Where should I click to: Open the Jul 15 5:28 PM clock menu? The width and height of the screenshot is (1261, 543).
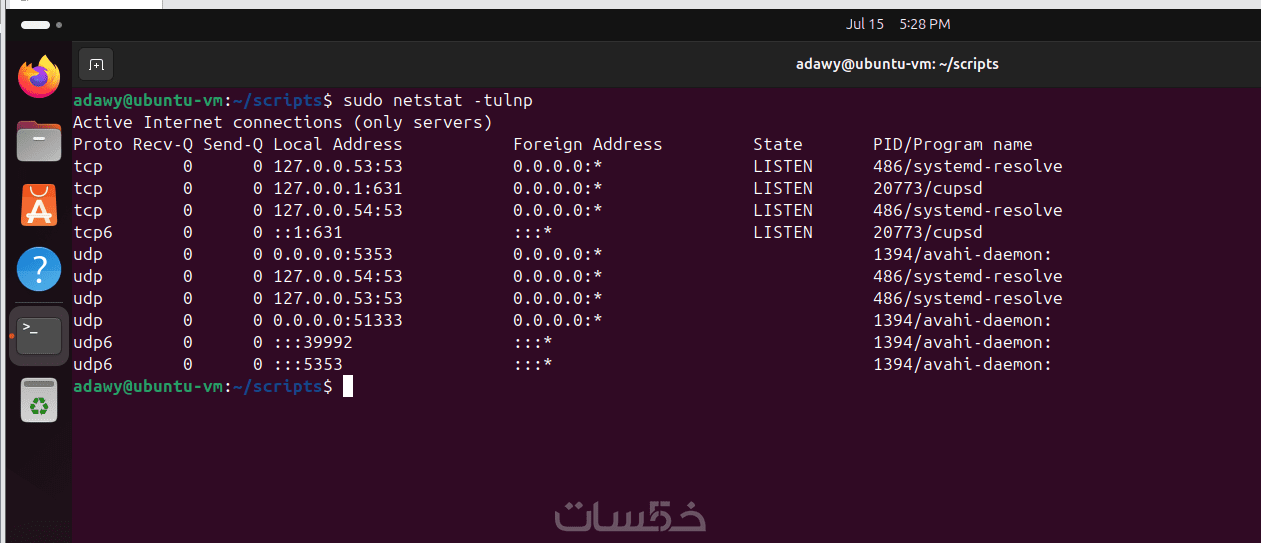tap(897, 23)
